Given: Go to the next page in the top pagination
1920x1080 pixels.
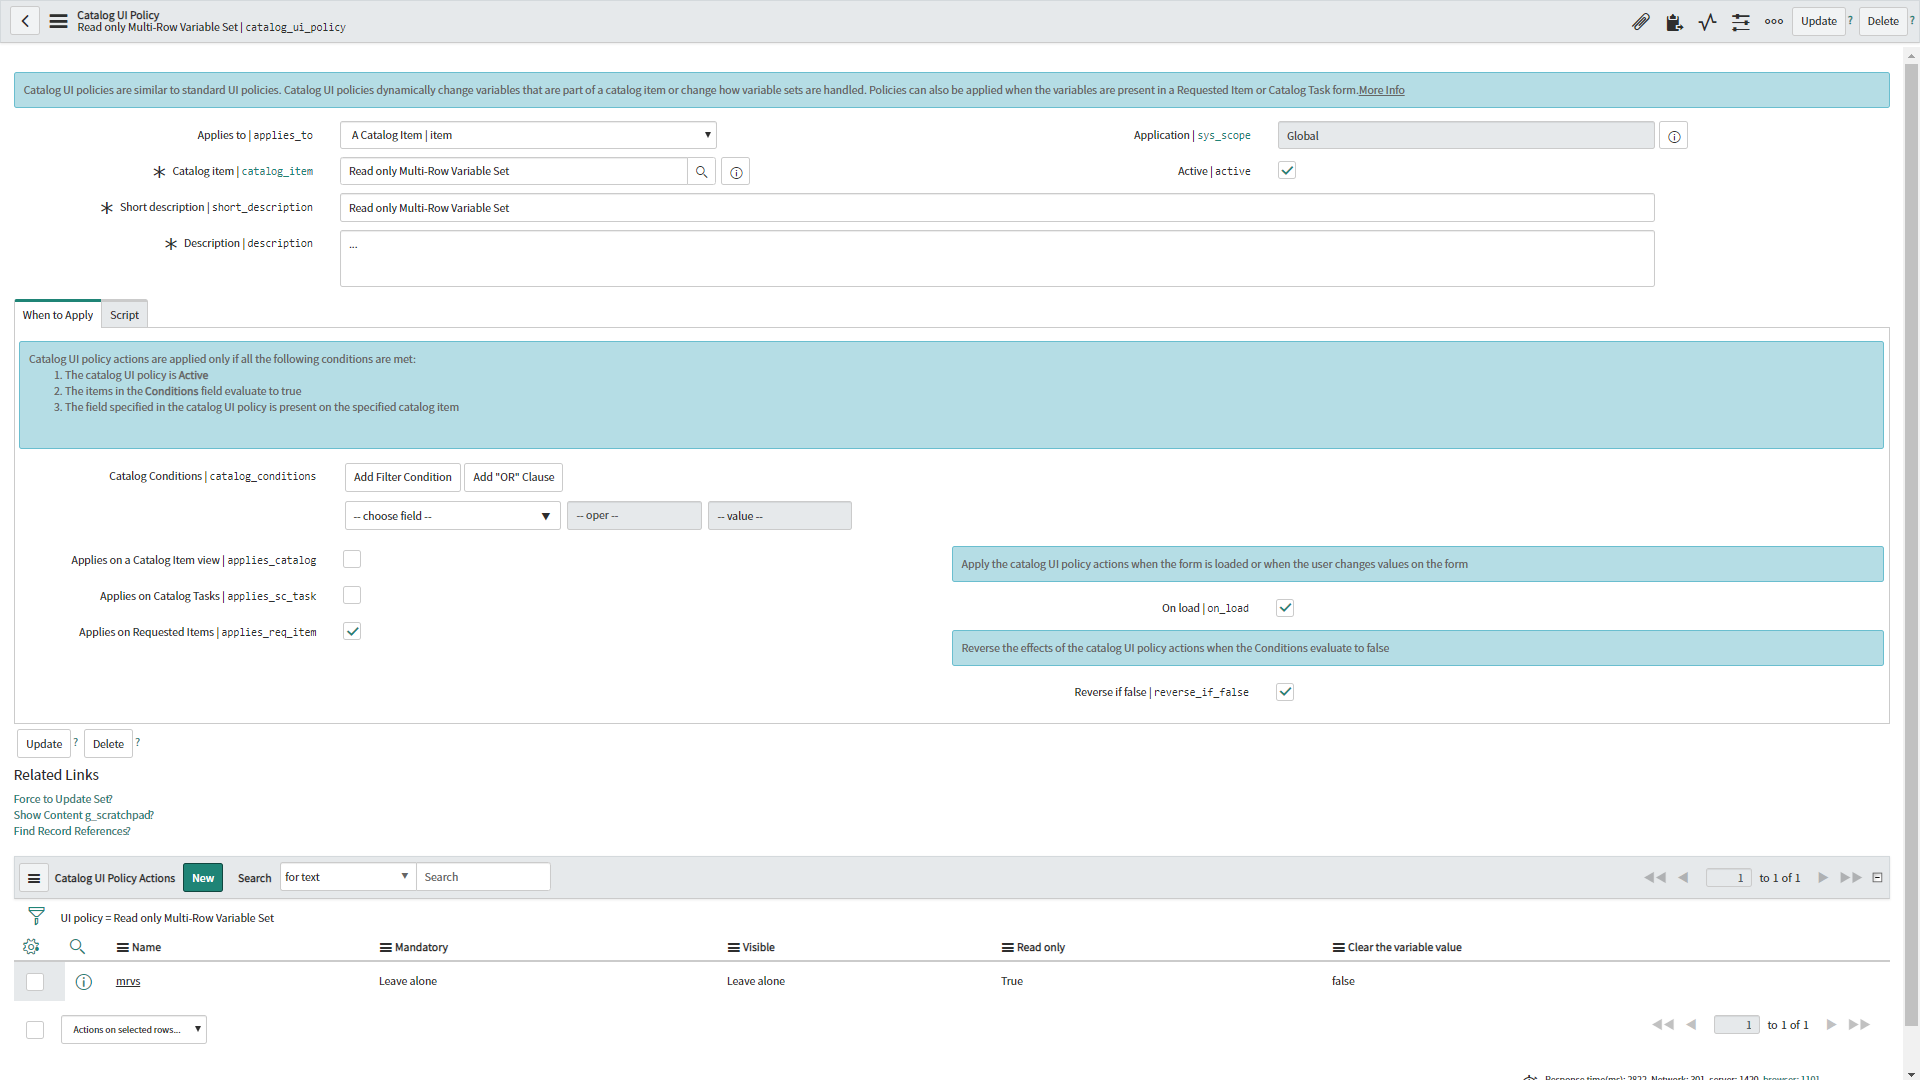Looking at the screenshot, I should (1823, 878).
